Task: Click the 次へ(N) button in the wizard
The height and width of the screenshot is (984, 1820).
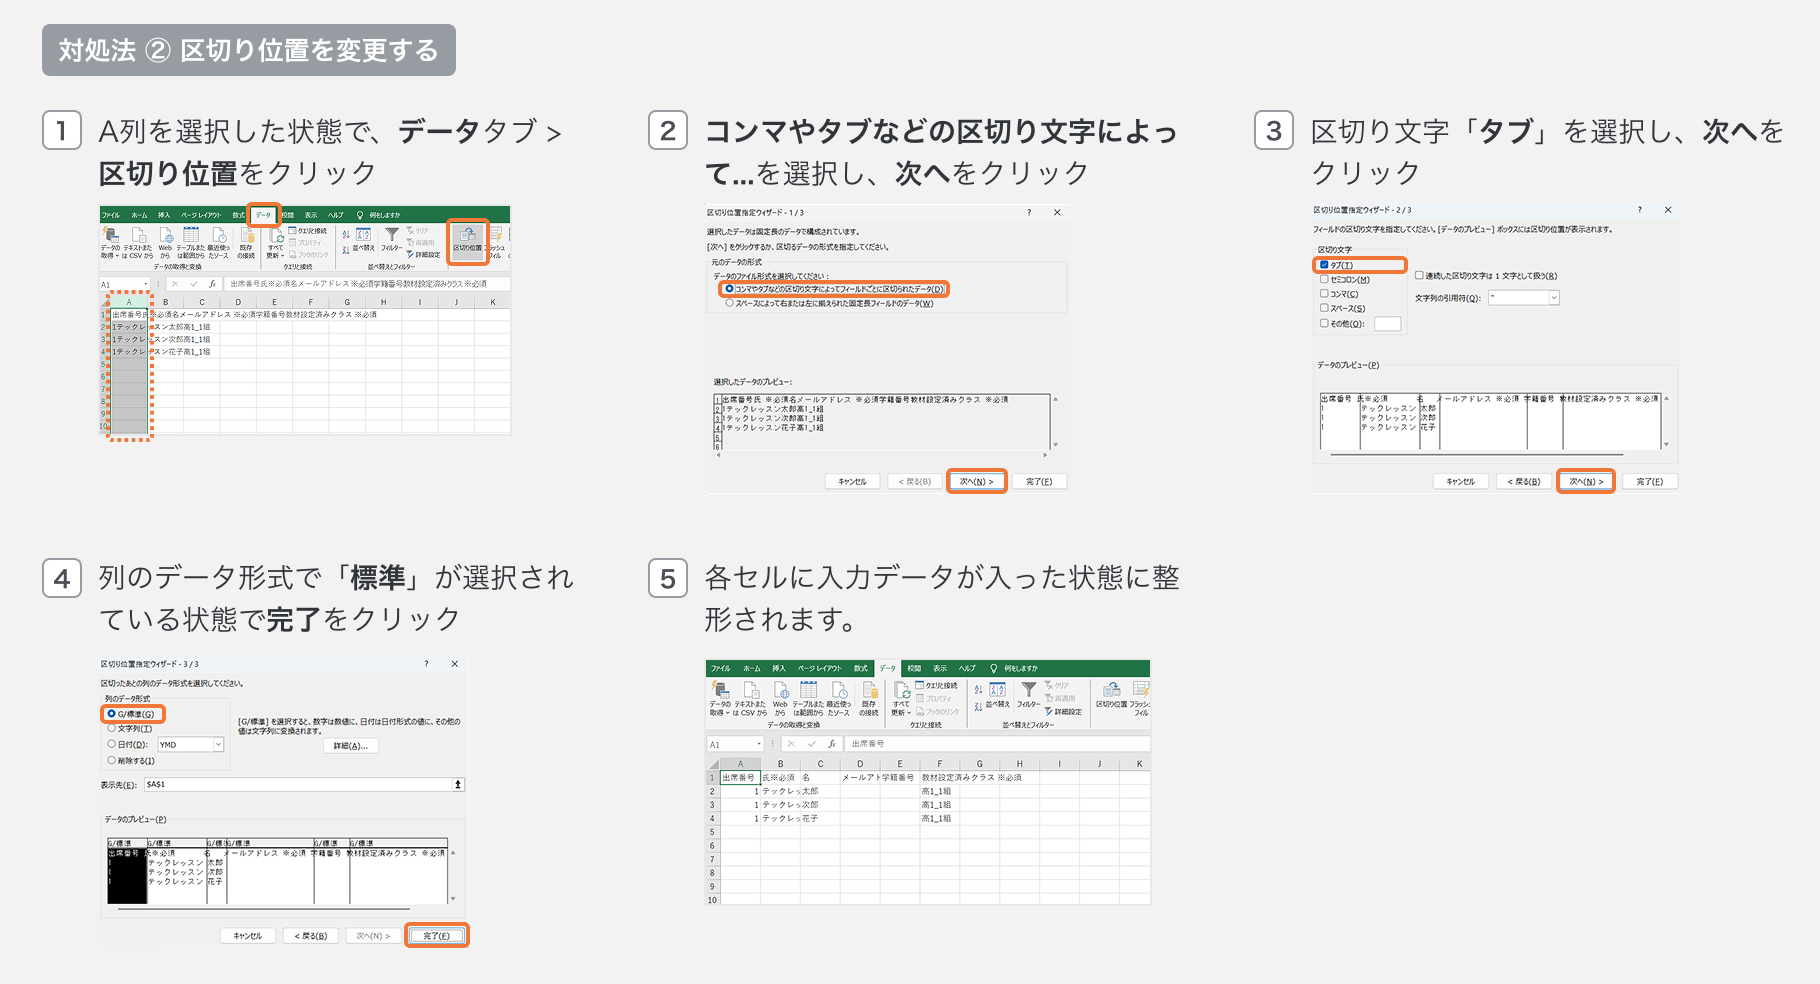Action: 976,481
